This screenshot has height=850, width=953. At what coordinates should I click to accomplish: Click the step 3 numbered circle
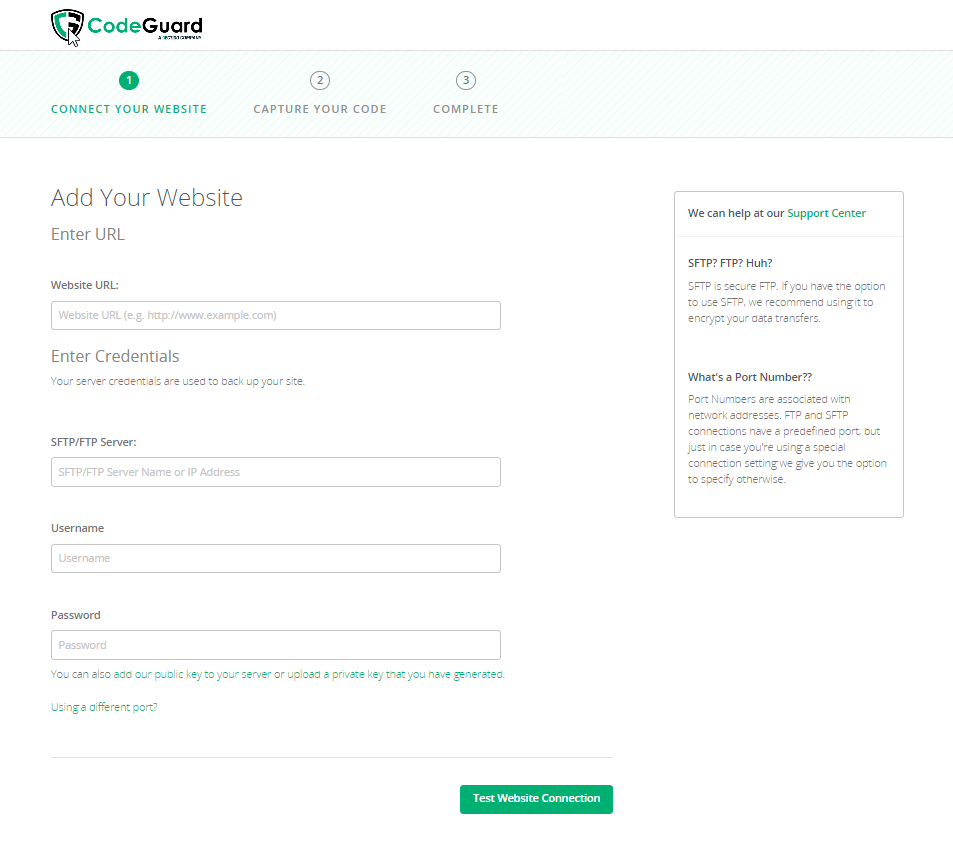[x=465, y=80]
